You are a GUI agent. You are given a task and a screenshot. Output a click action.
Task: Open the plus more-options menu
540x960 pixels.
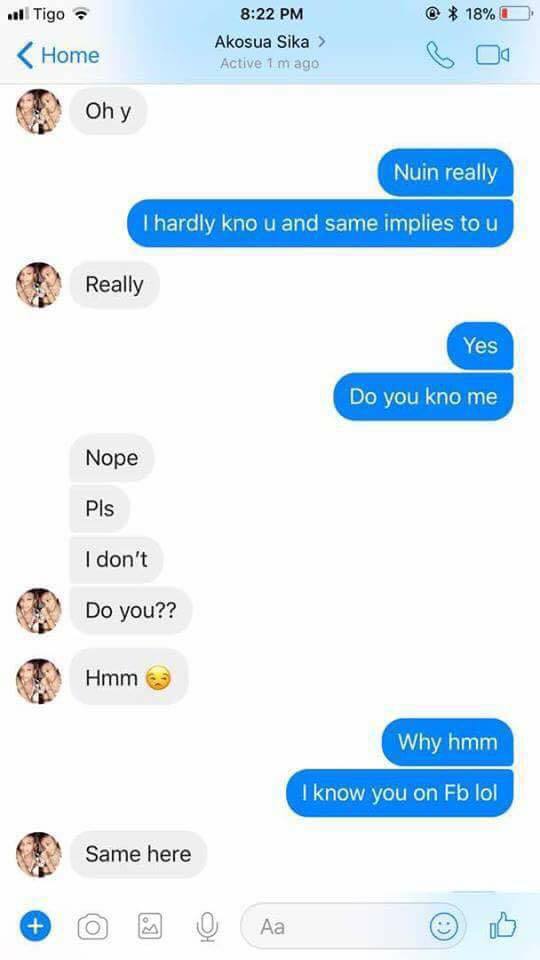[36, 926]
